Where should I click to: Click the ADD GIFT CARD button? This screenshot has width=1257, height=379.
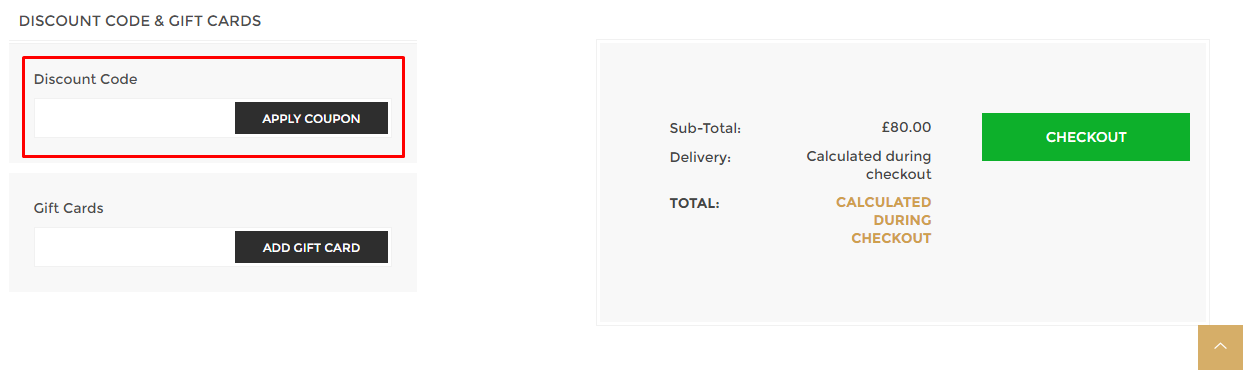[311, 247]
